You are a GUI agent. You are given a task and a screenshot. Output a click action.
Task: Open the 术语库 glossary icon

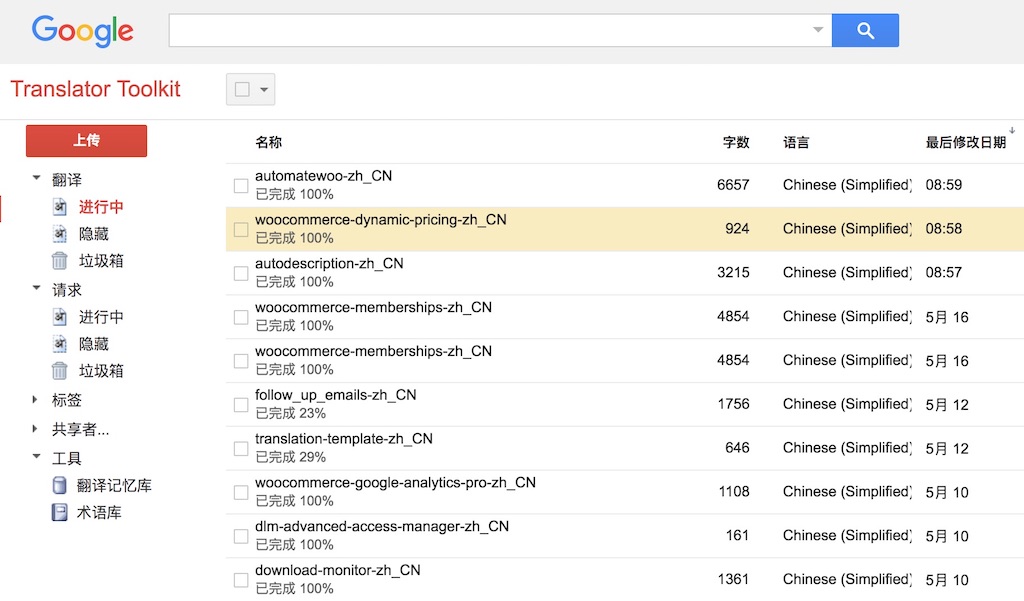[x=60, y=513]
